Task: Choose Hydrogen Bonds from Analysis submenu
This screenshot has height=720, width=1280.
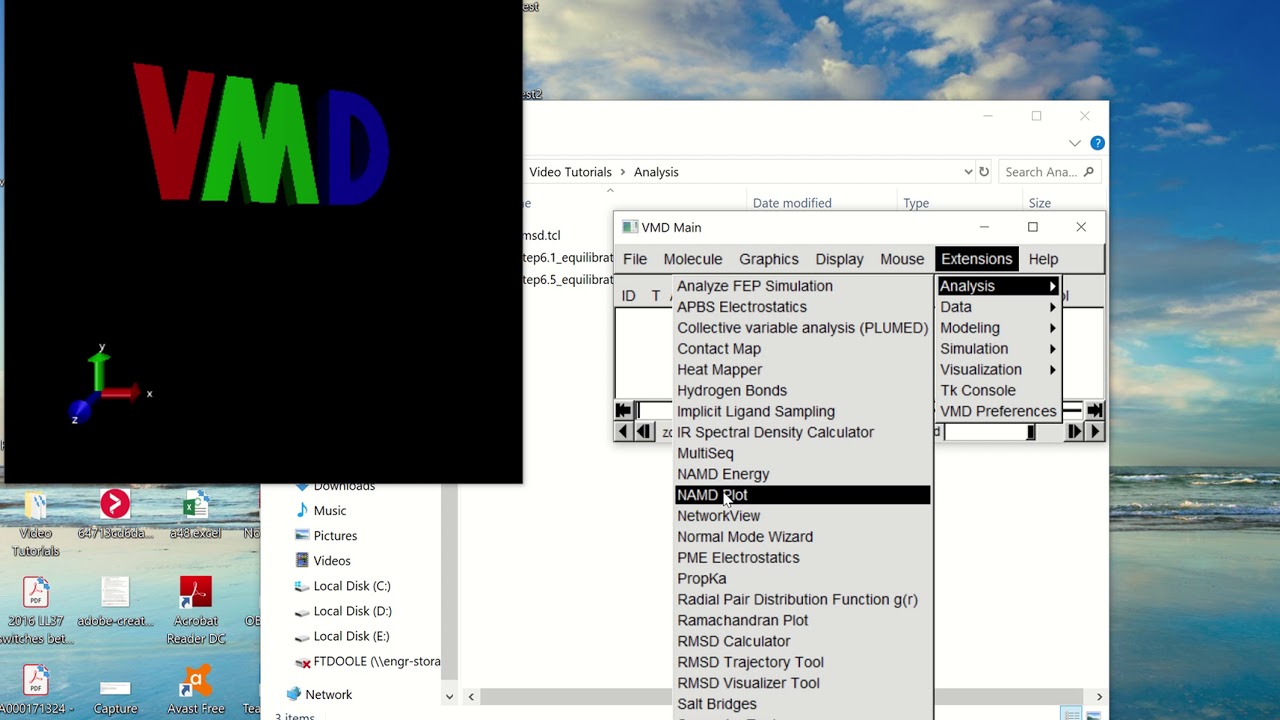Action: point(803,391)
